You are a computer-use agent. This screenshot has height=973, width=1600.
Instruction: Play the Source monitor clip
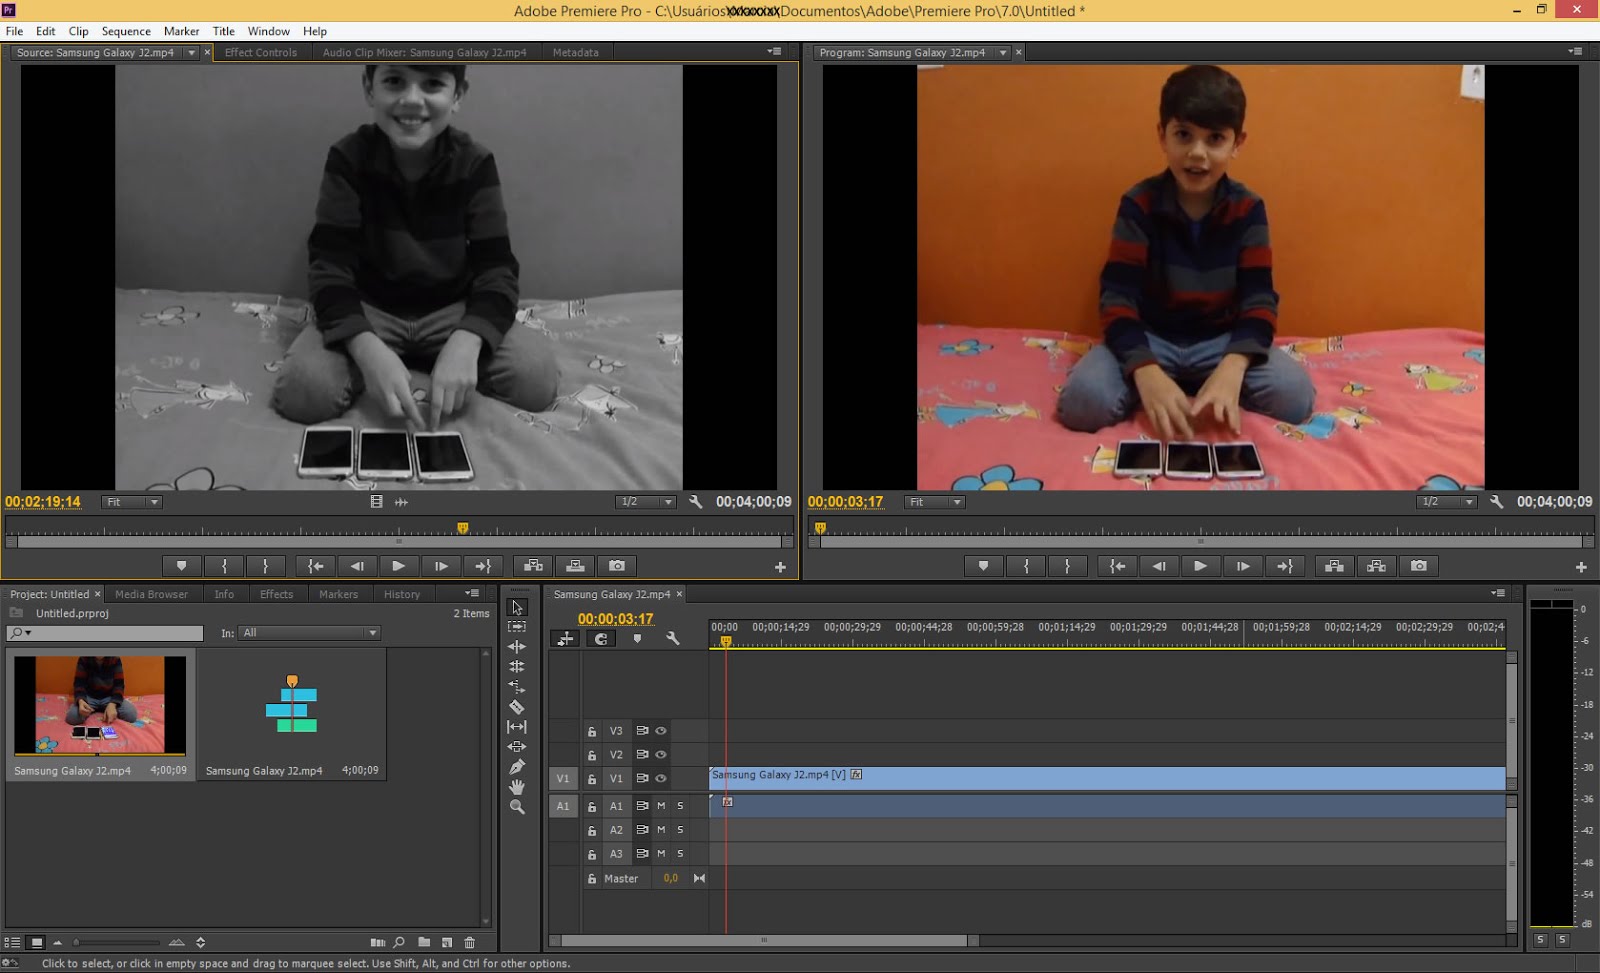399,566
